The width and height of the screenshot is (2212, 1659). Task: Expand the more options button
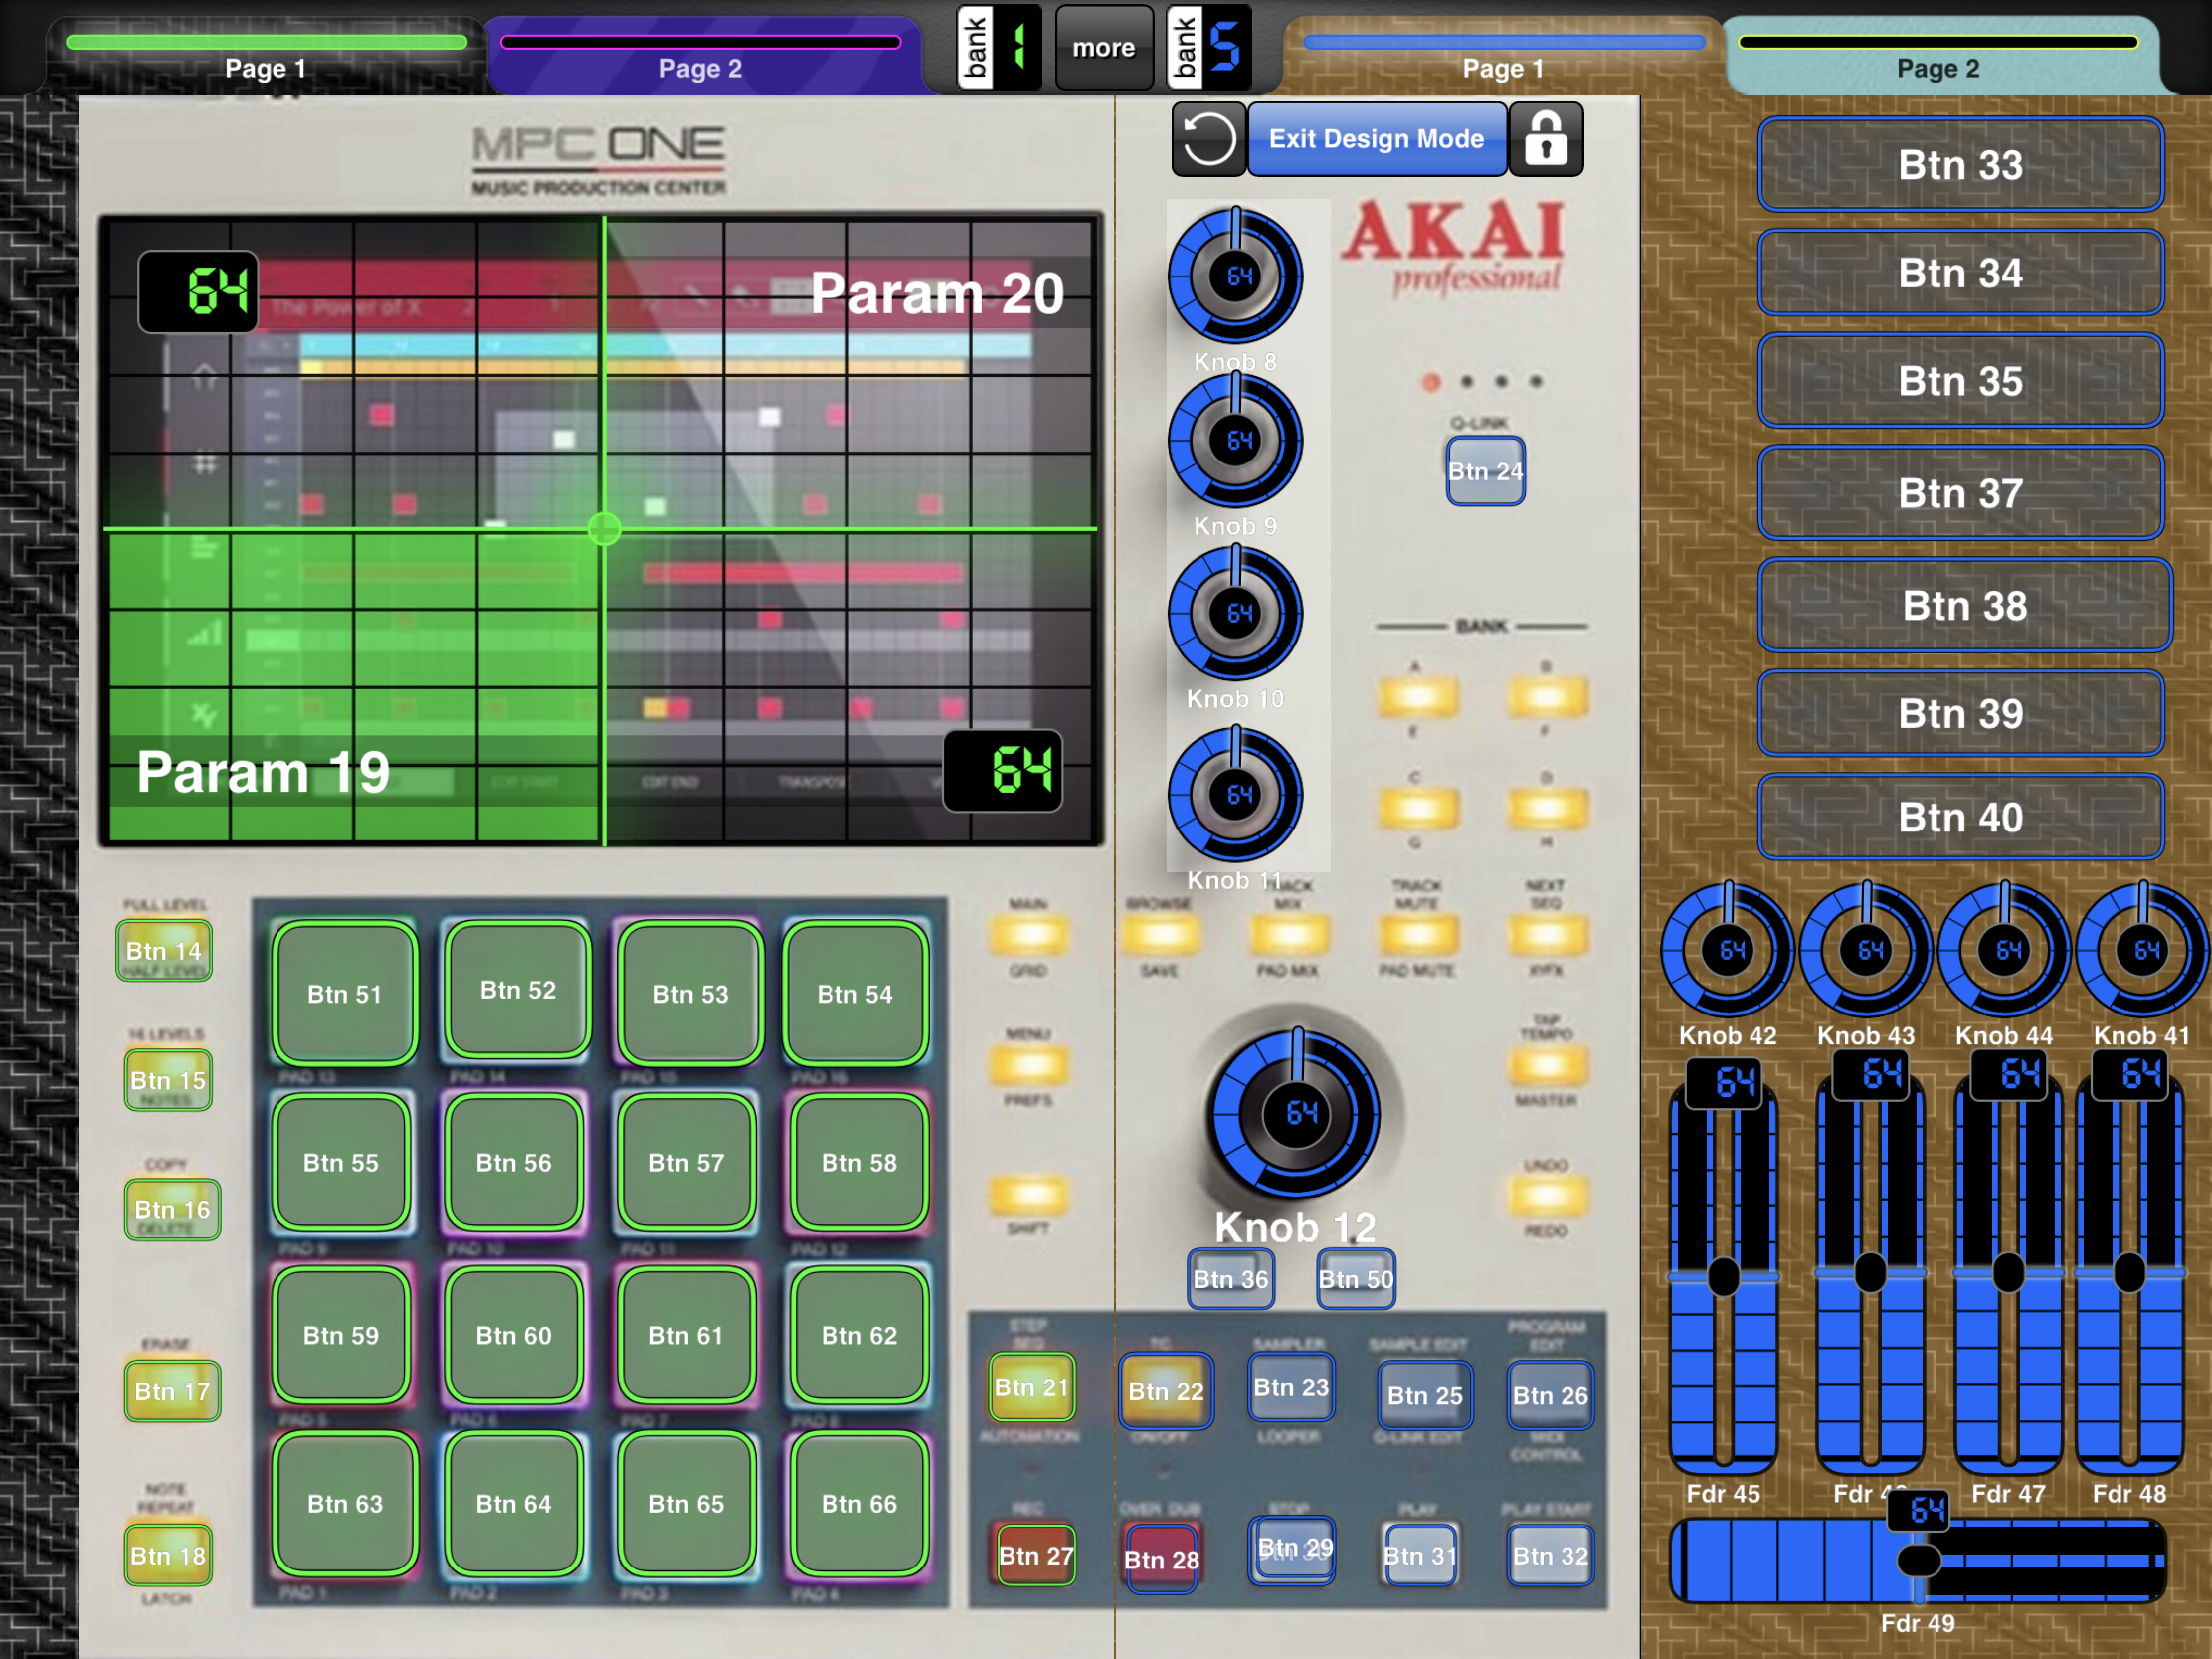(x=1103, y=47)
